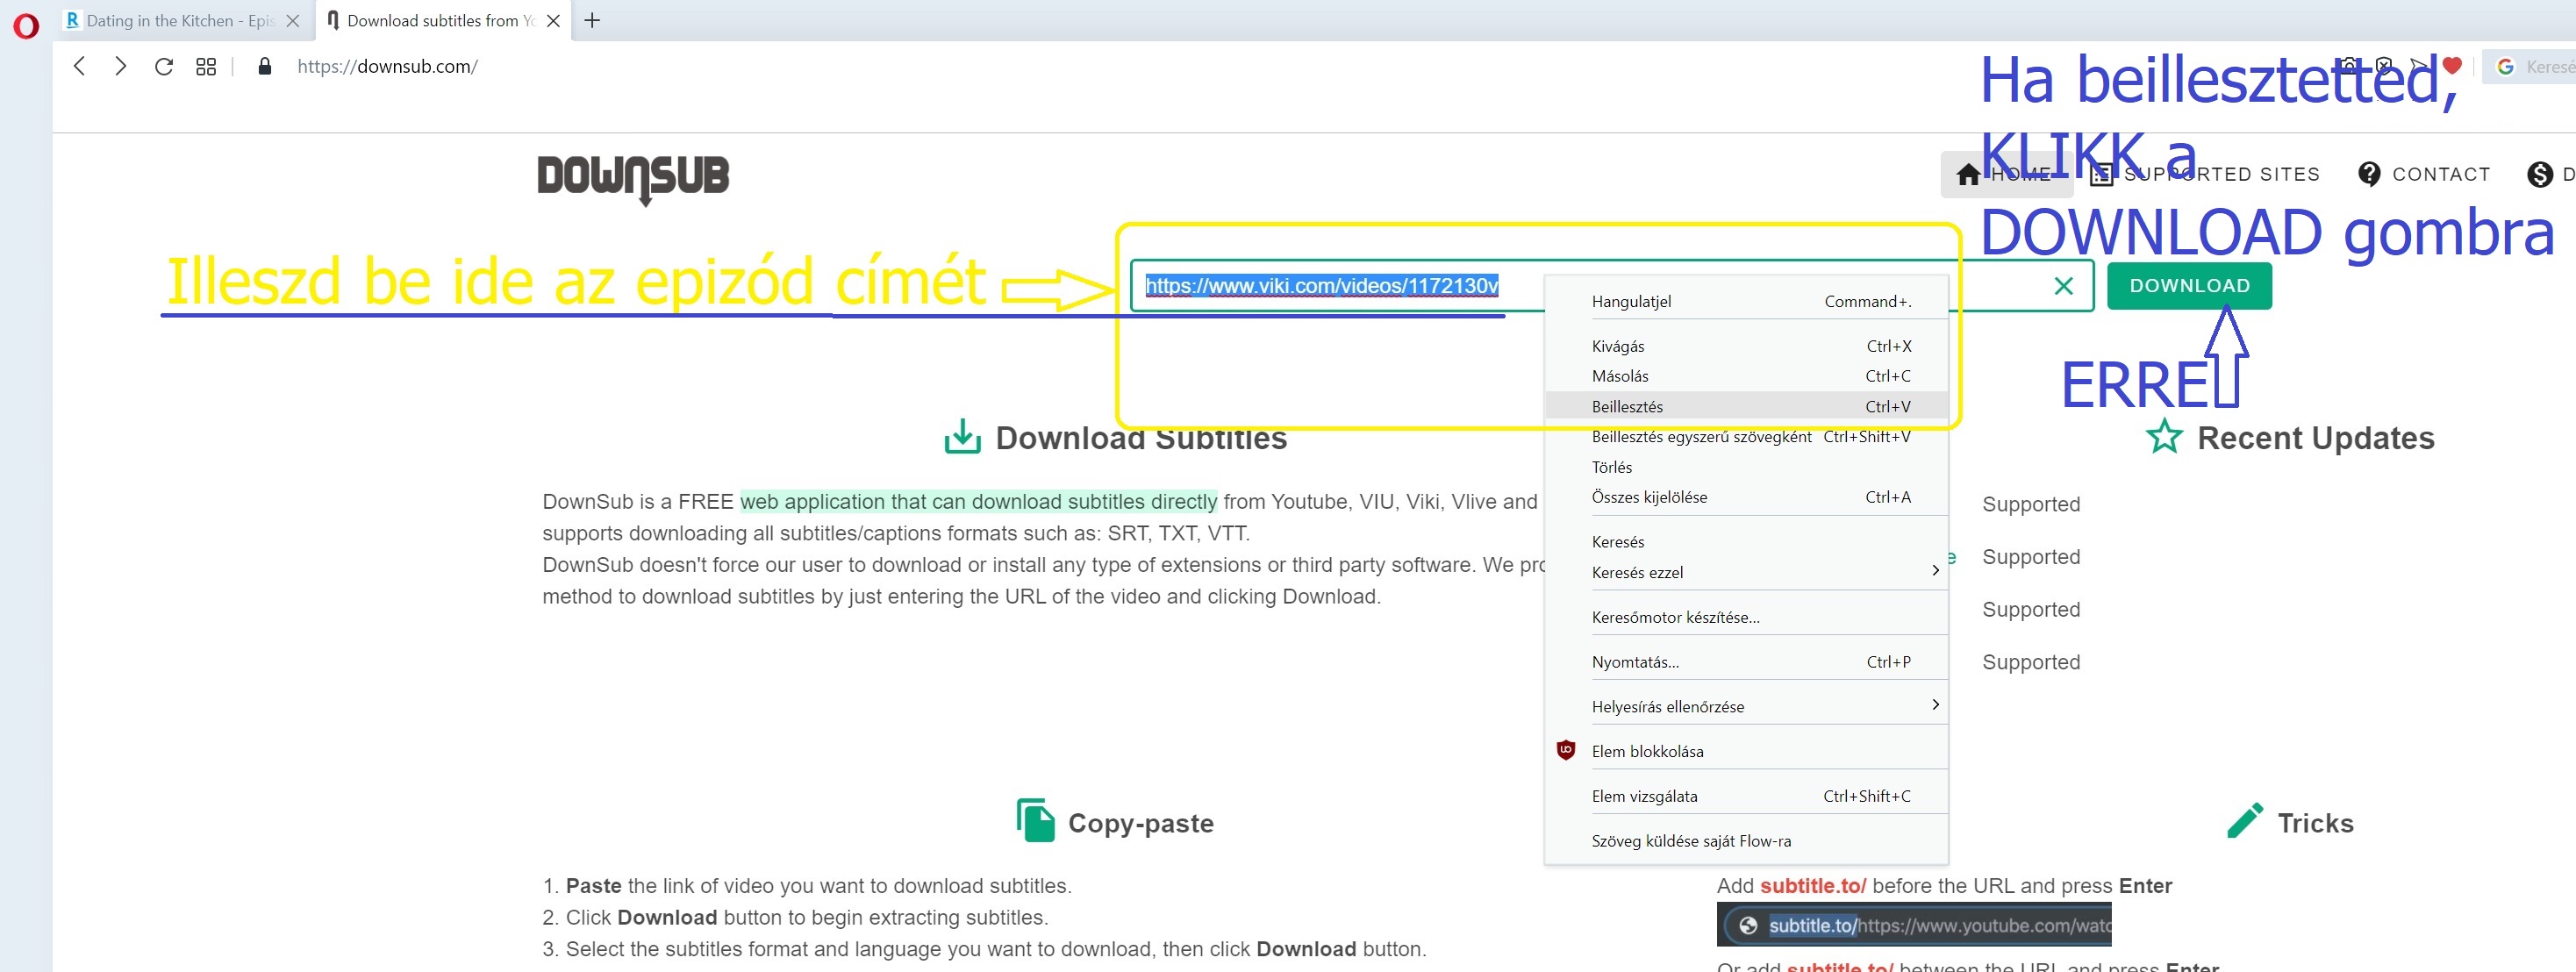
Task: Click the subtitle.to example URL image
Action: [x=1914, y=925]
